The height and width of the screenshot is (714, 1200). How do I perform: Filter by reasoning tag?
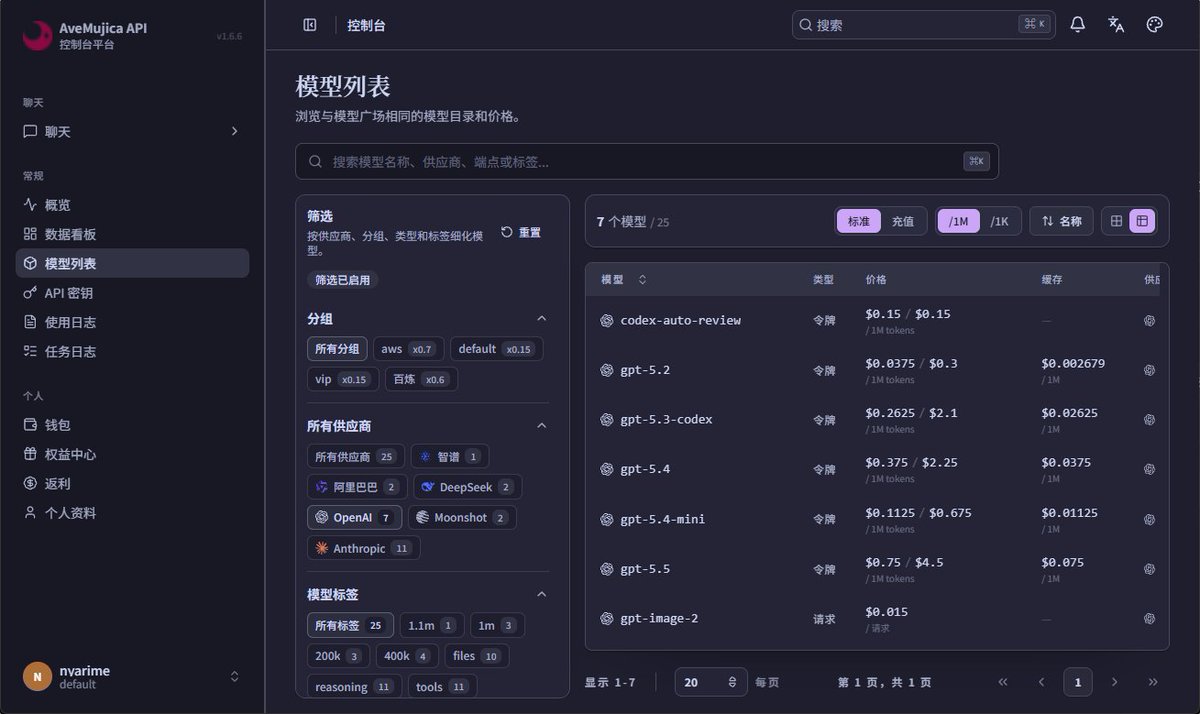pos(354,686)
